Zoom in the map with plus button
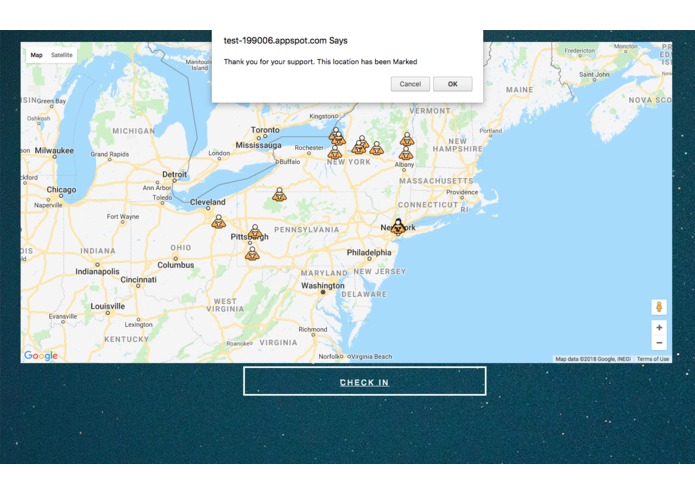Viewport: 695px width, 494px height. [x=659, y=328]
